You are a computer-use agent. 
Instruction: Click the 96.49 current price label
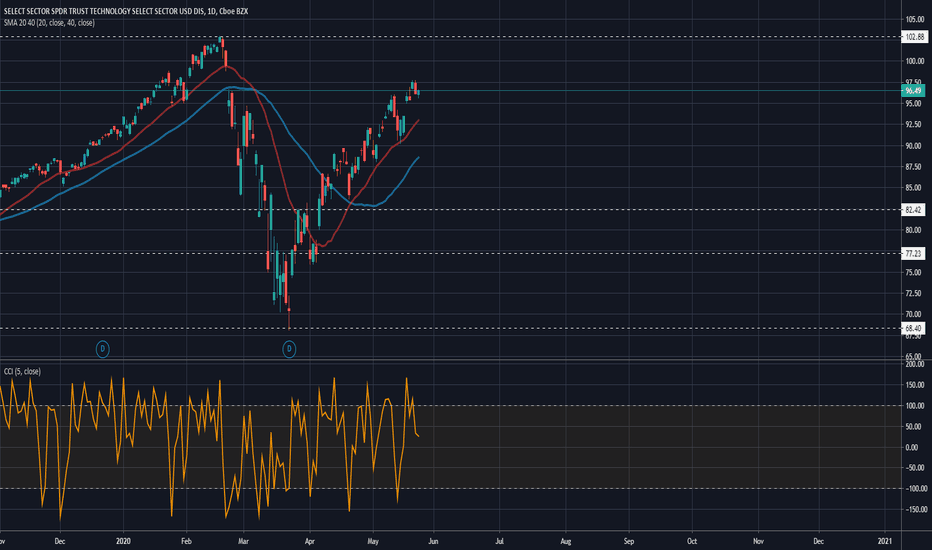click(914, 91)
